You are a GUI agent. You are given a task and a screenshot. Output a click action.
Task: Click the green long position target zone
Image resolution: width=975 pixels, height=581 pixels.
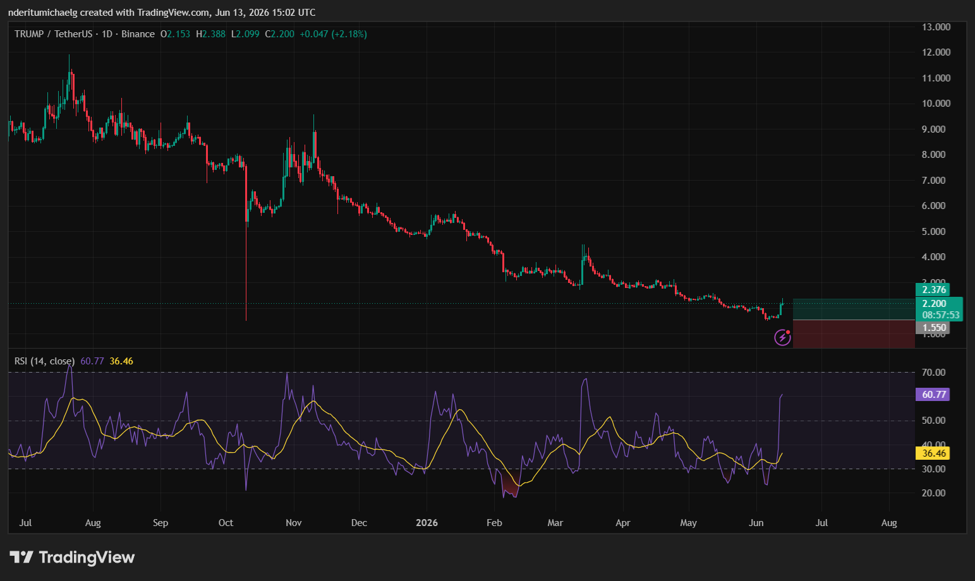click(x=854, y=309)
